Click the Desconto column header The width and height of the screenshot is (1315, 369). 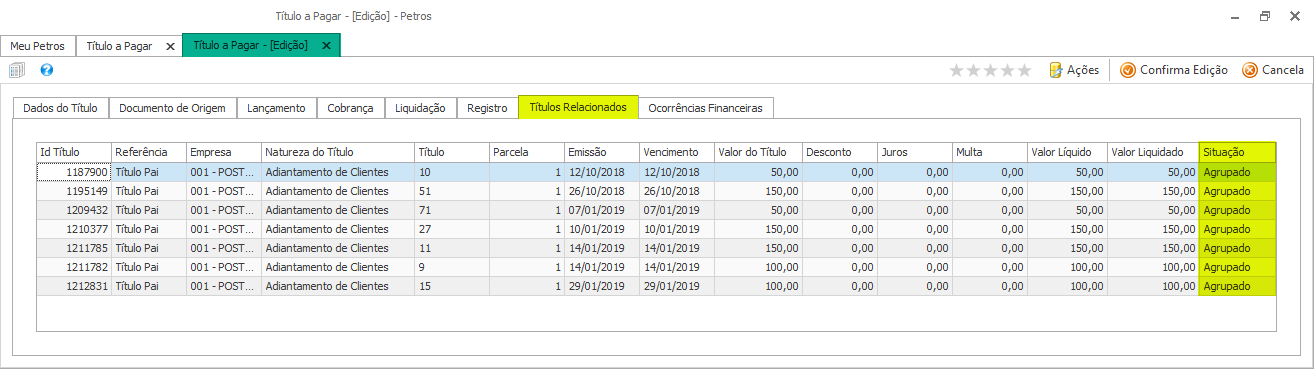[x=840, y=152]
